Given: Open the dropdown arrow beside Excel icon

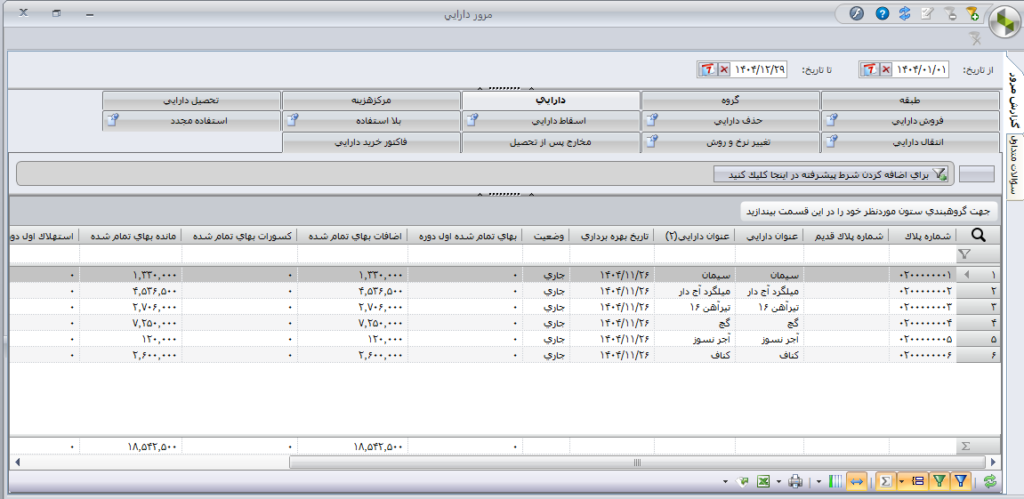Looking at the screenshot, I should [x=777, y=482].
